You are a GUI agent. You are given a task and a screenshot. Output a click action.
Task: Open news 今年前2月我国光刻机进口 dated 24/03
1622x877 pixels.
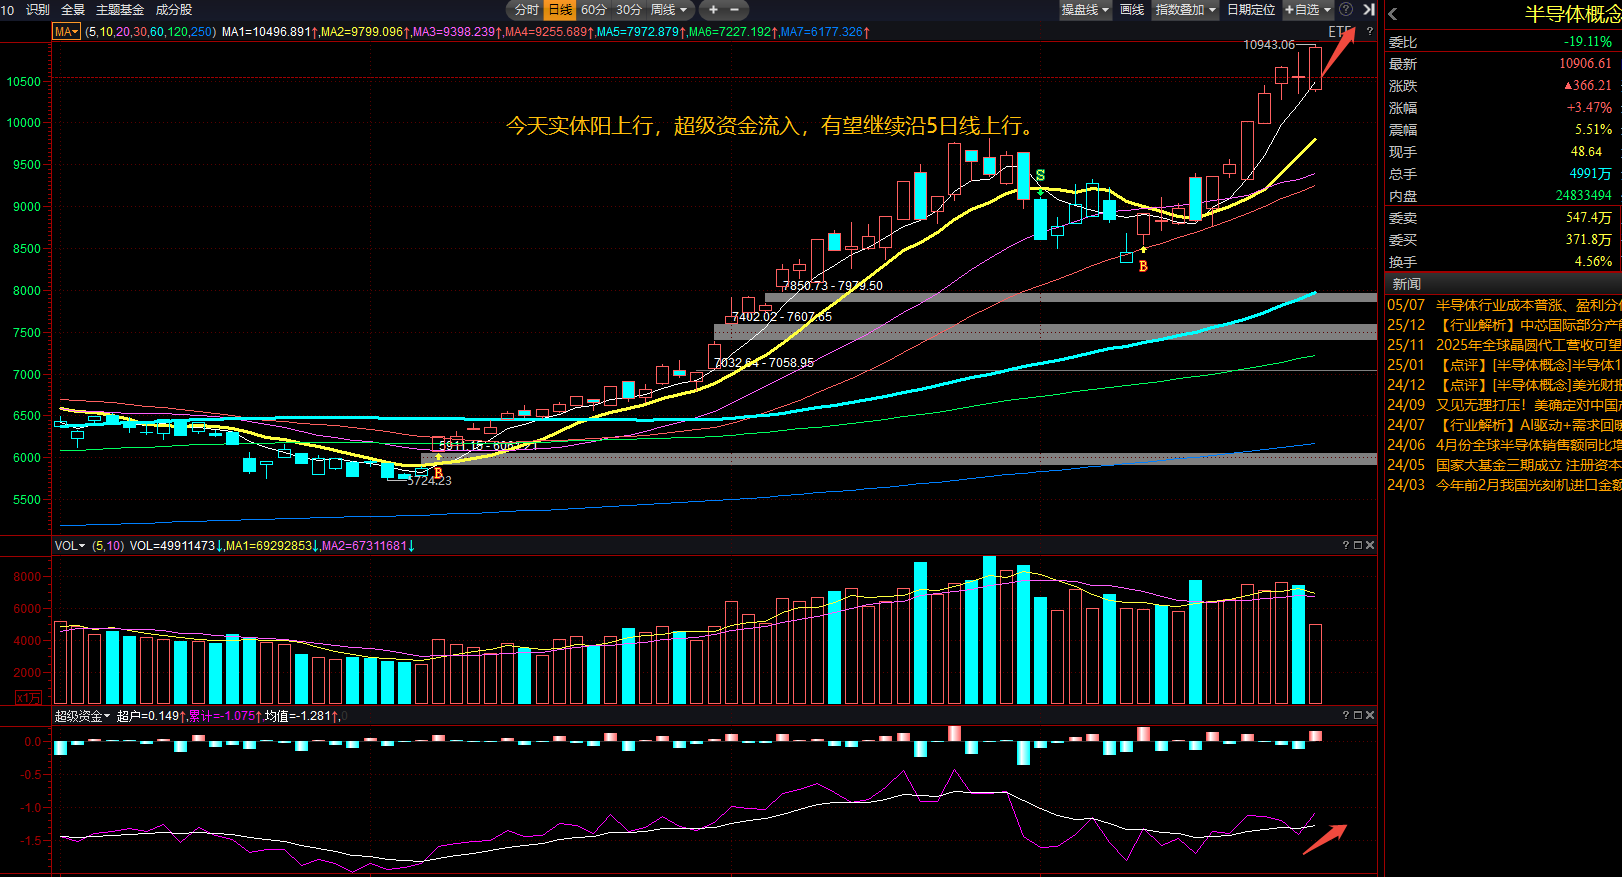click(1503, 485)
